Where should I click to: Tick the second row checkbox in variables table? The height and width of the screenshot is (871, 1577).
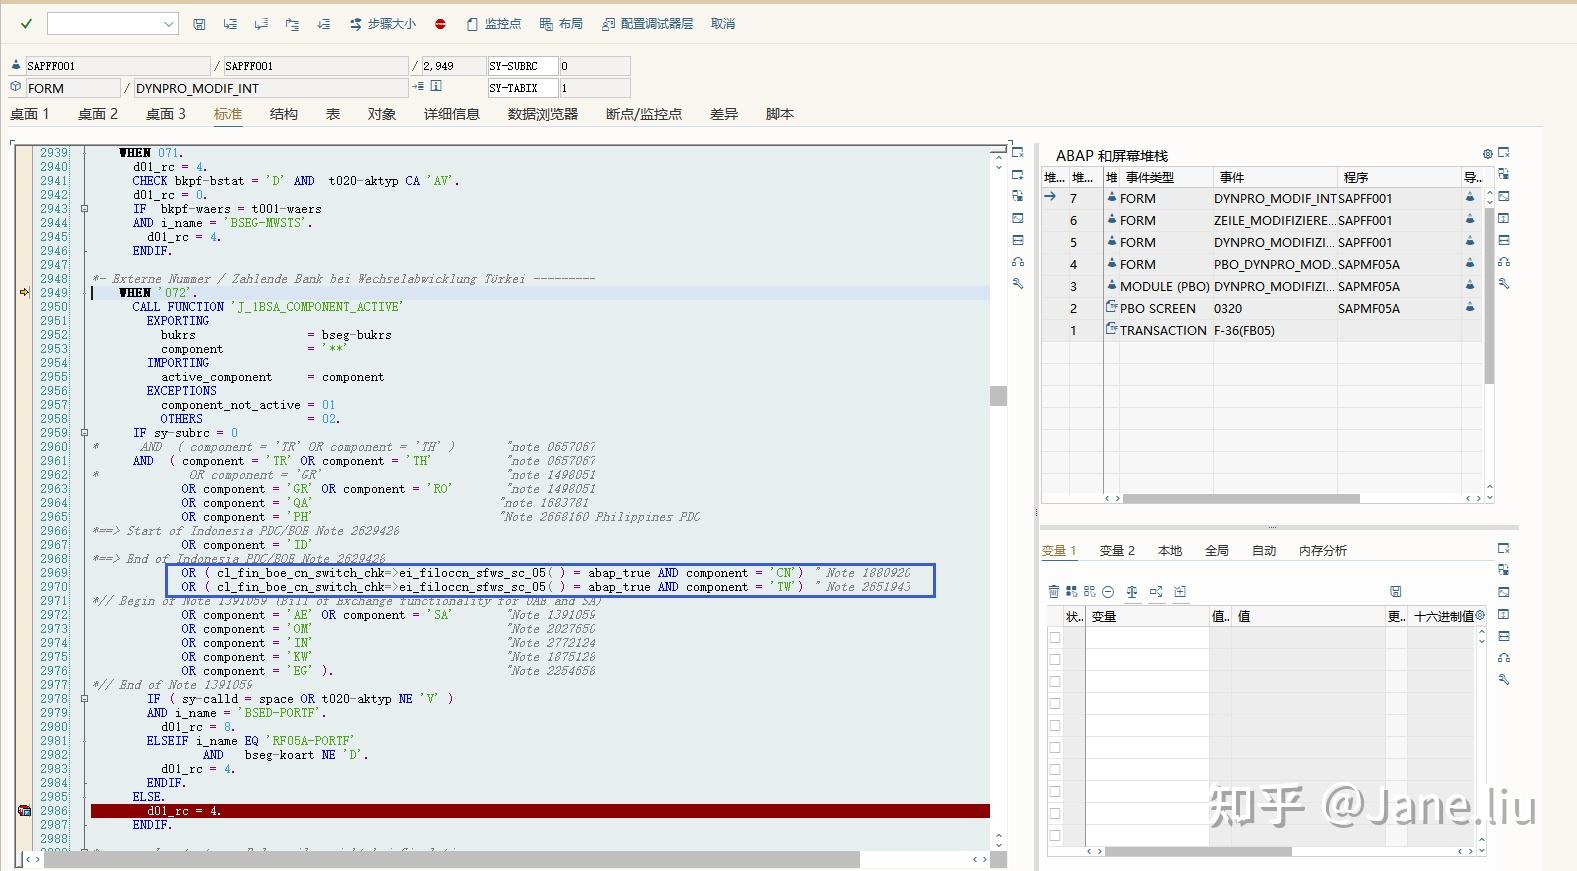1055,659
